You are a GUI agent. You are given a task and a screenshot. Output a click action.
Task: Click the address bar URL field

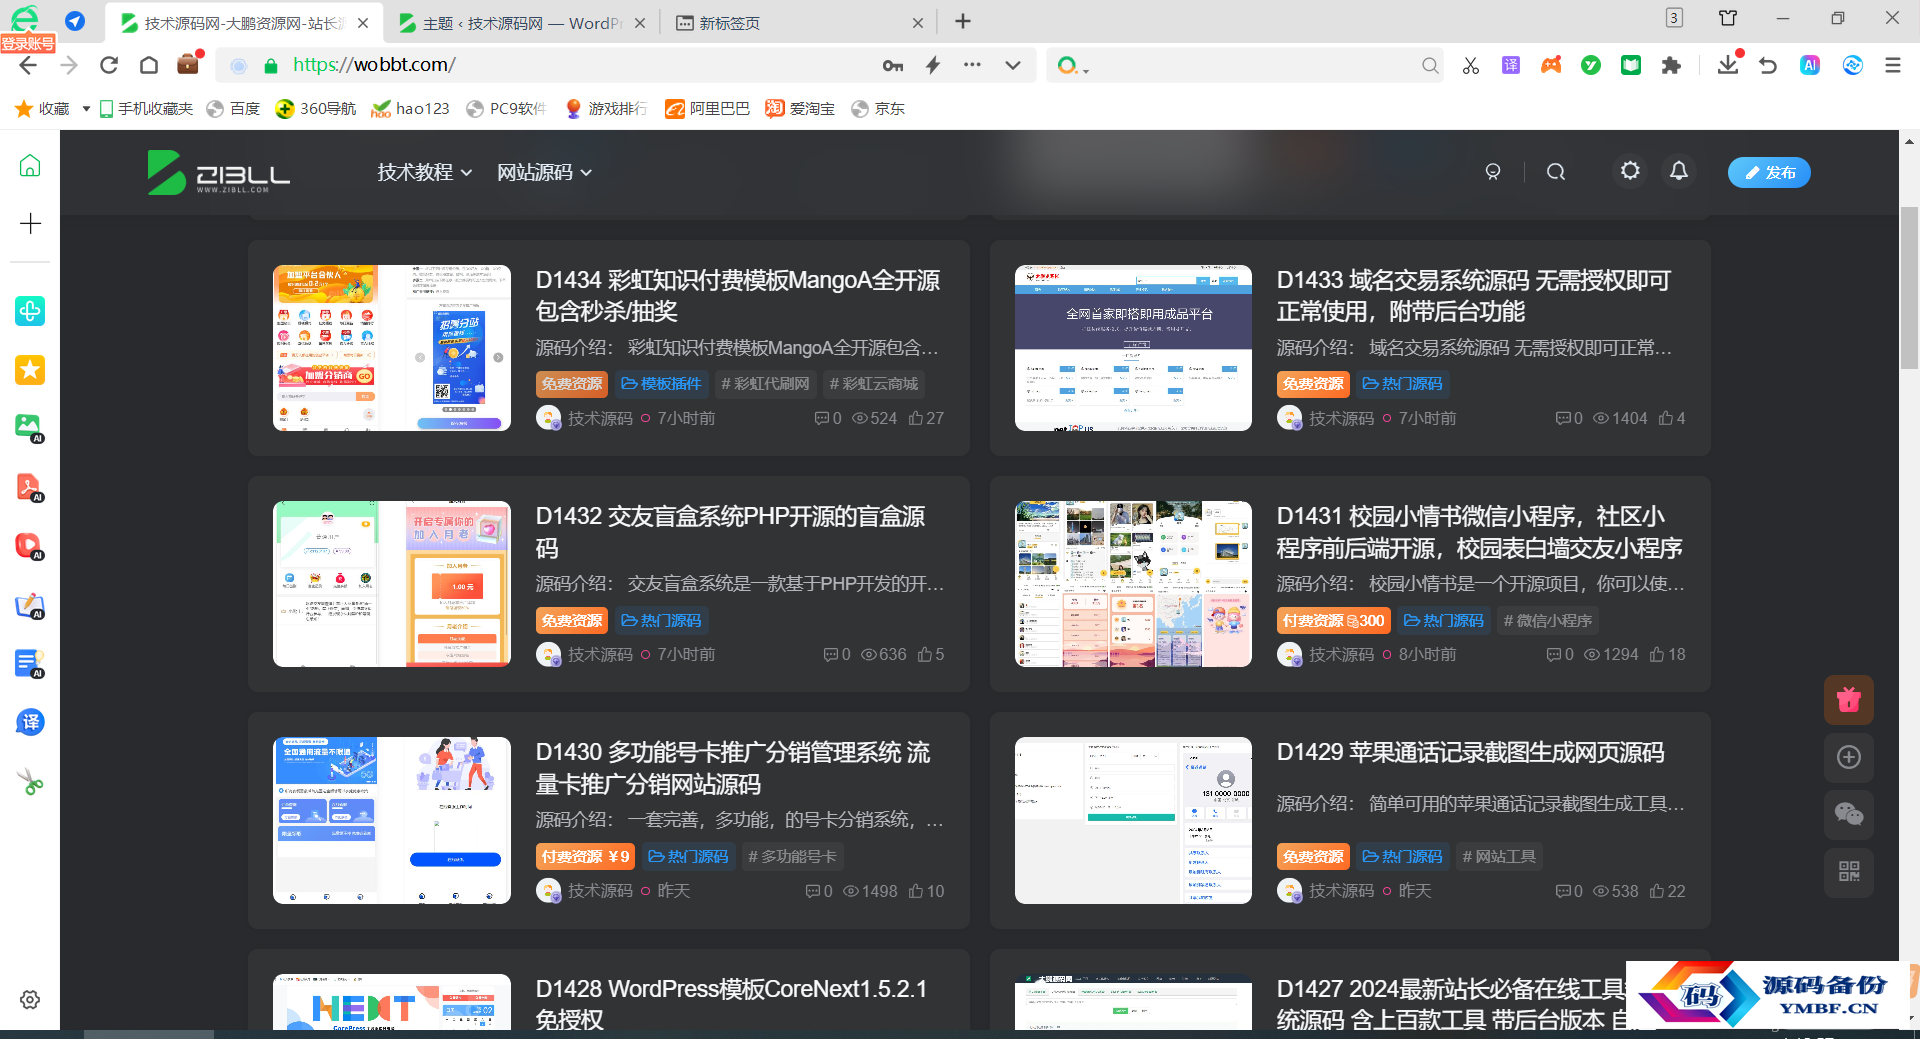[x=560, y=65]
